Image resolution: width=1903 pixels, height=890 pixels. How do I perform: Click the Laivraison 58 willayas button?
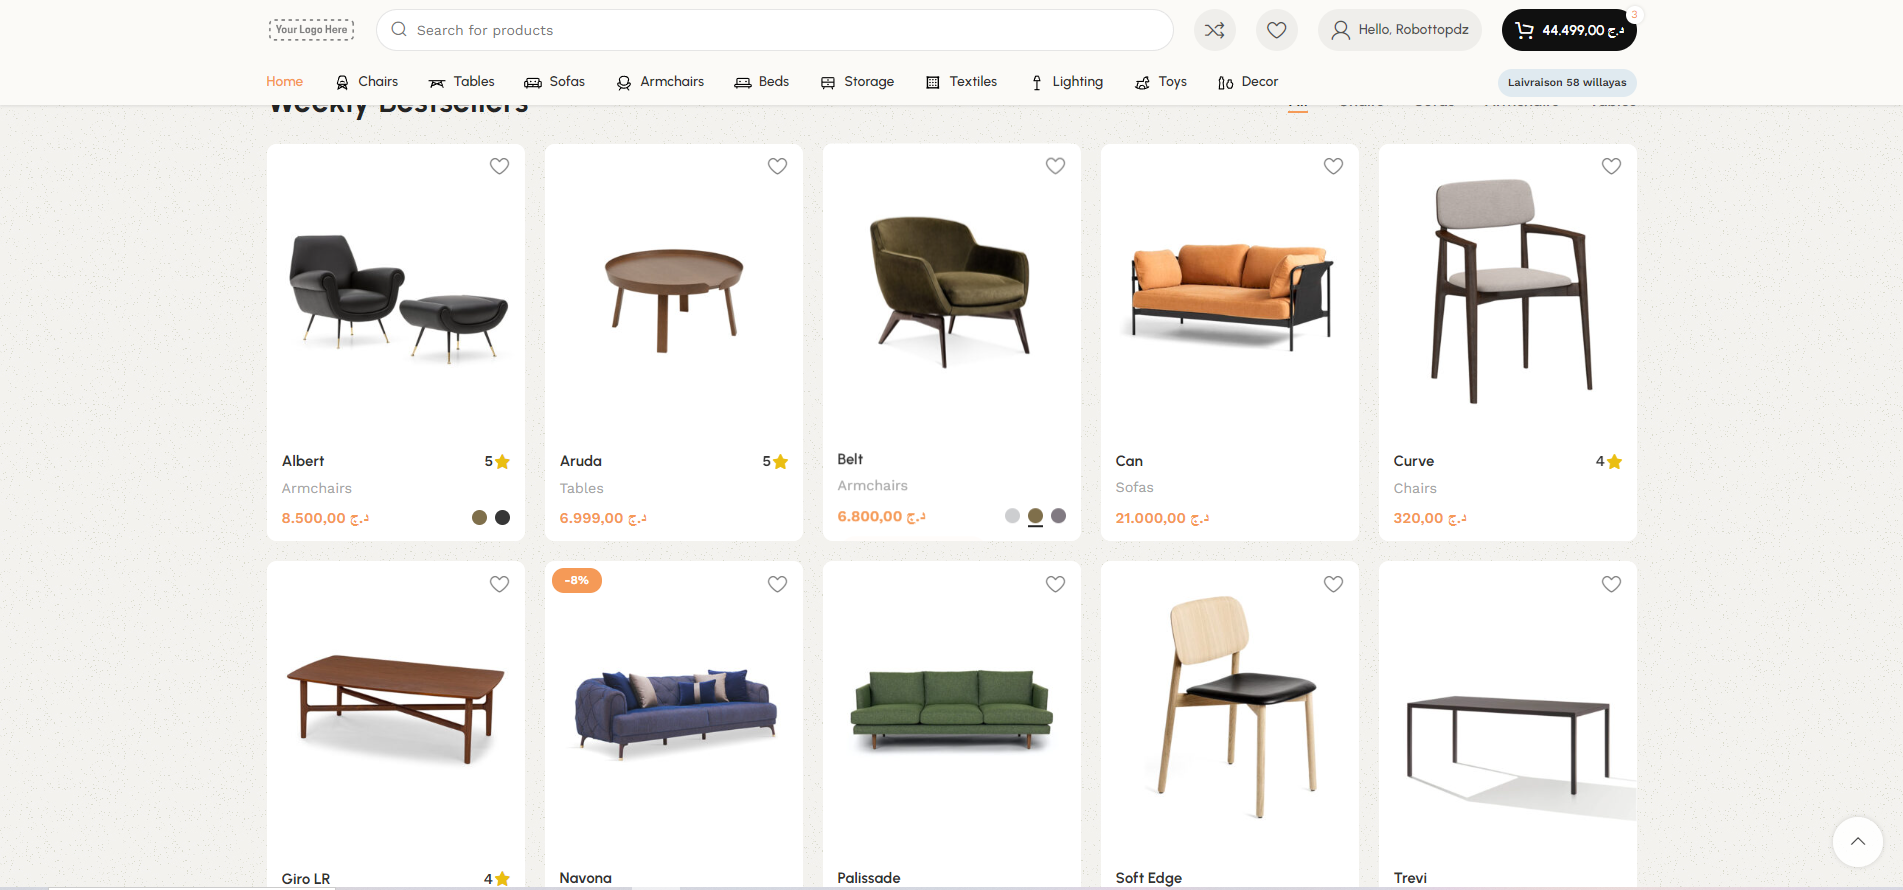1566,83
